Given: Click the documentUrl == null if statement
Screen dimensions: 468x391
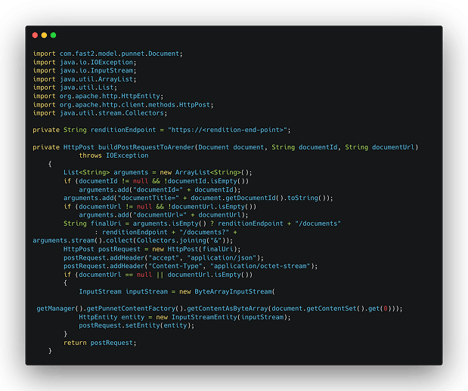Looking at the screenshot, I should coord(158,275).
